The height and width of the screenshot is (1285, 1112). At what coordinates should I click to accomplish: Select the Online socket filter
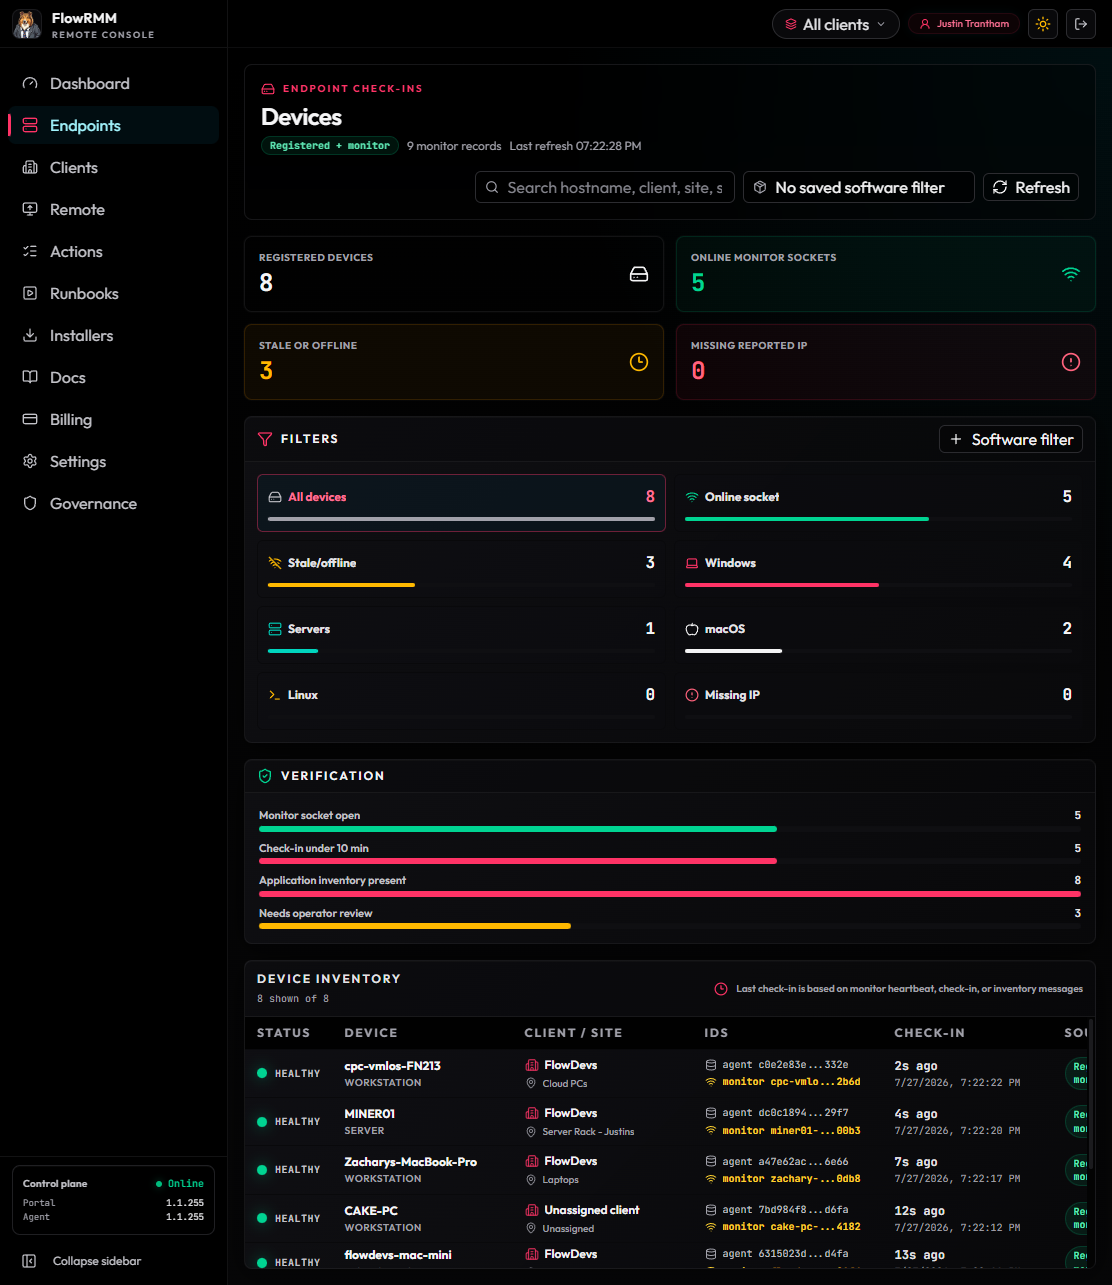[878, 502]
